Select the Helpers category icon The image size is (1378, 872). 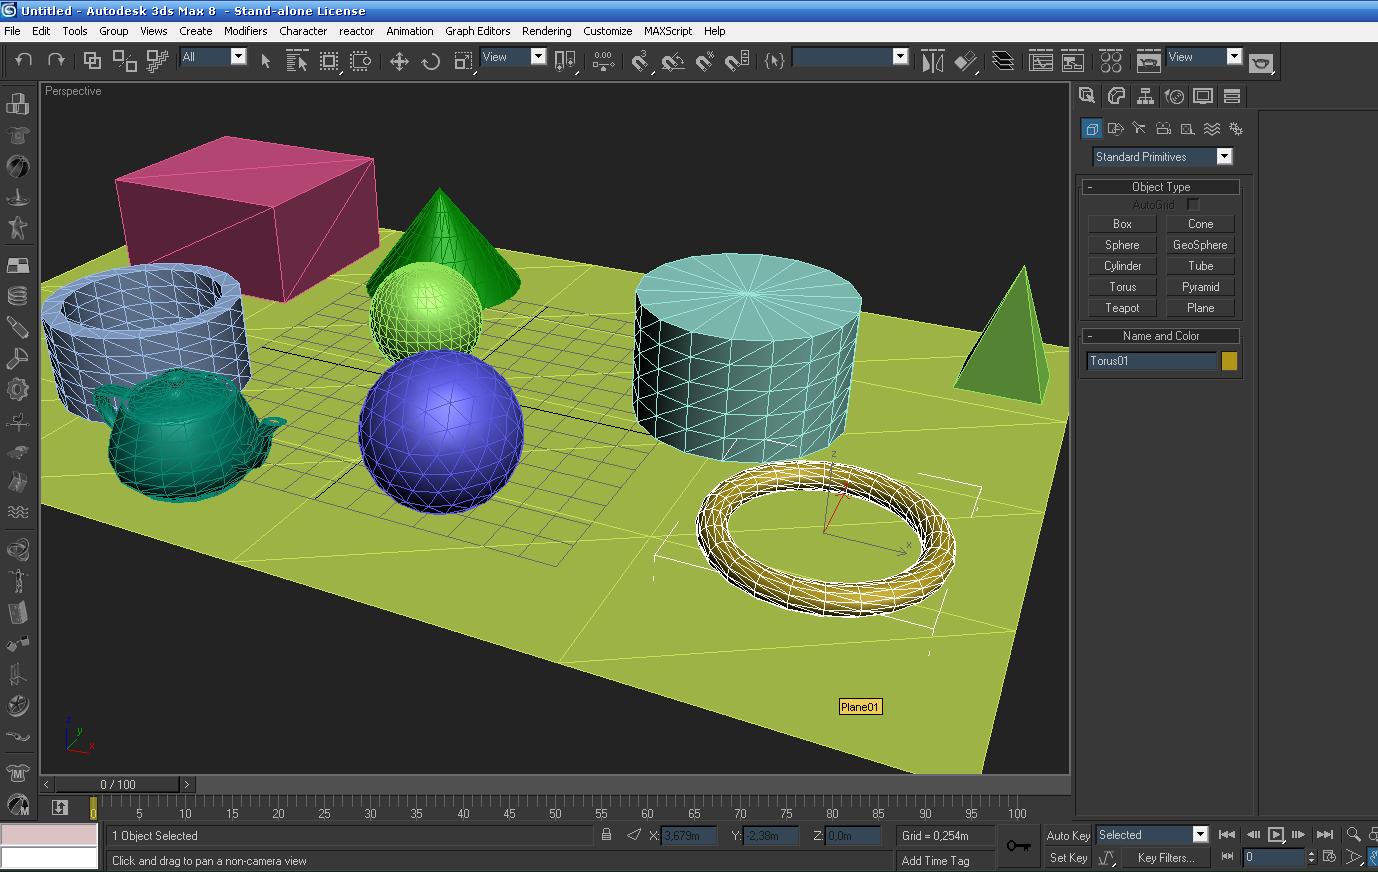point(1187,128)
